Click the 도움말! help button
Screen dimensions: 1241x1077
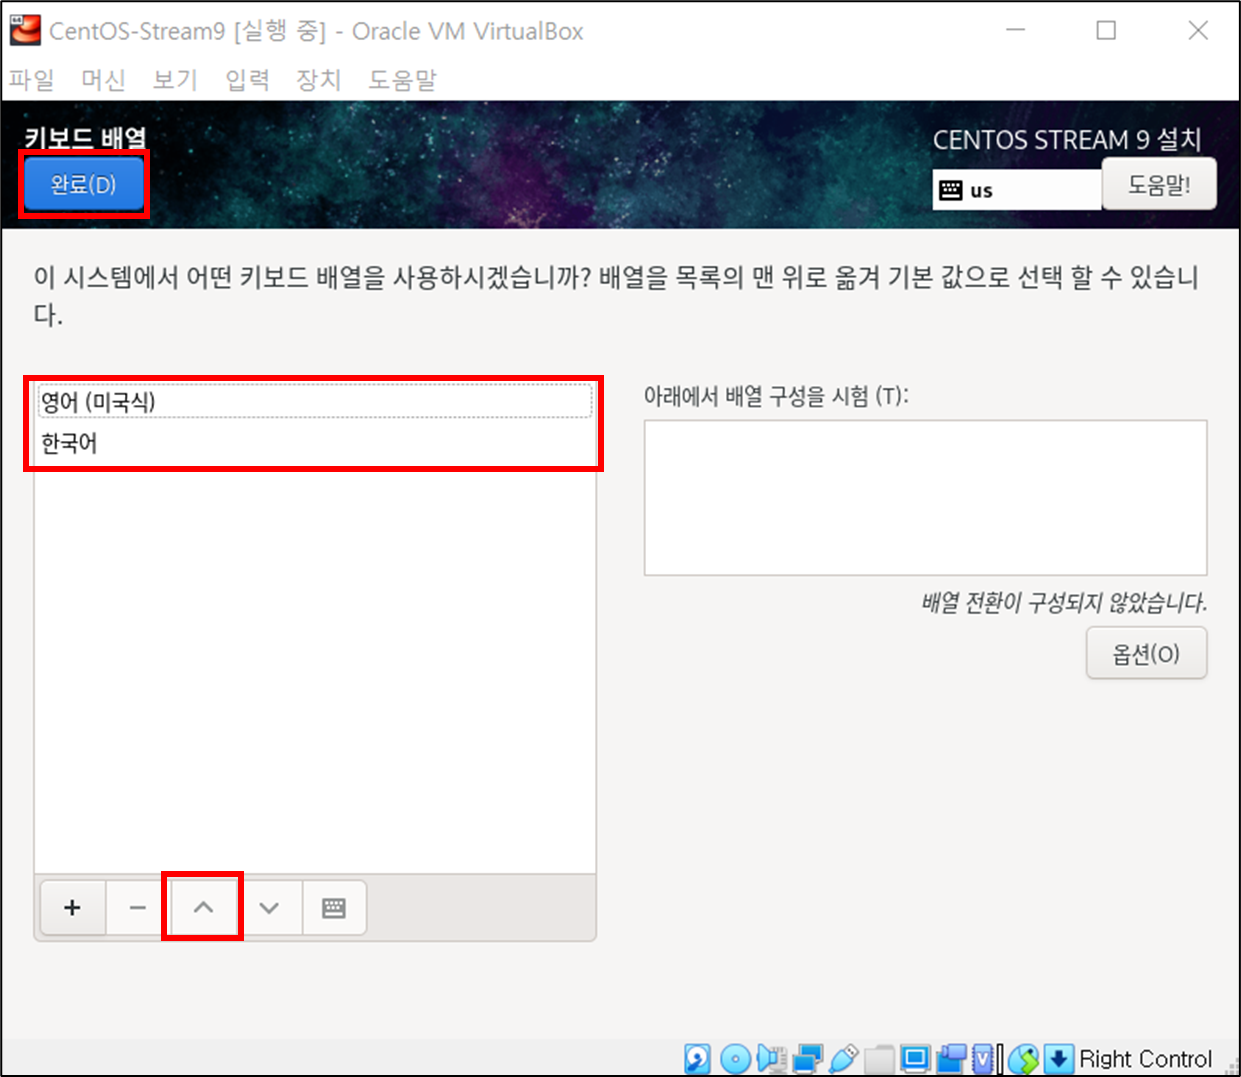[1159, 184]
